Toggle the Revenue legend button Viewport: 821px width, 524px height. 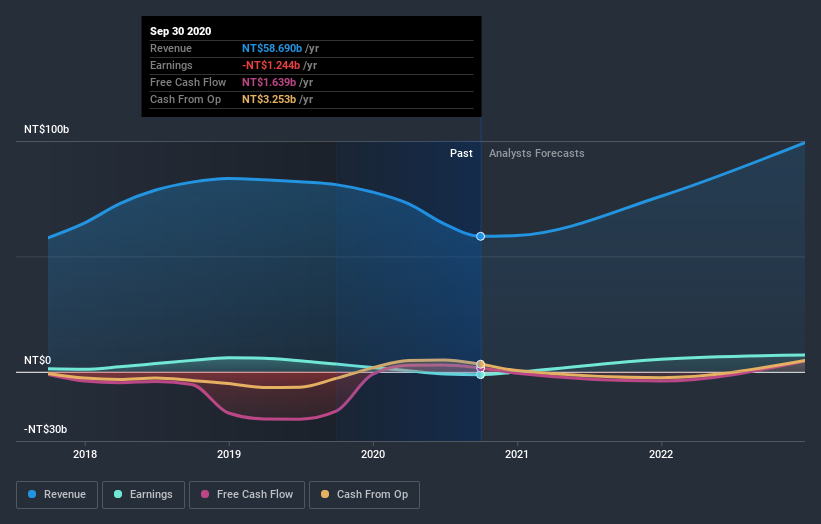tap(57, 495)
